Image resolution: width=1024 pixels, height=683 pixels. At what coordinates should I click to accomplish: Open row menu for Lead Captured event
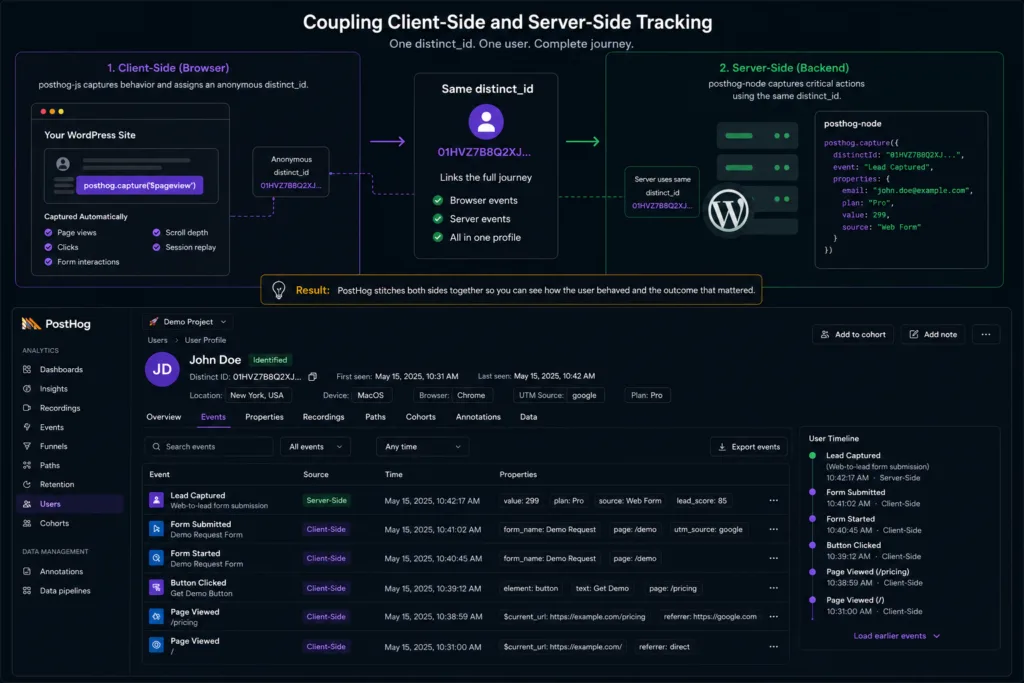pos(773,500)
